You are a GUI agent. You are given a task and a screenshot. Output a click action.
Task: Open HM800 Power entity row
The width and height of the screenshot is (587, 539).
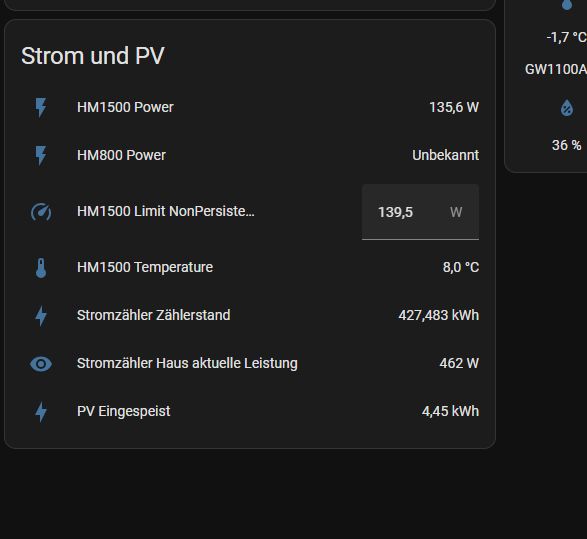(250, 155)
